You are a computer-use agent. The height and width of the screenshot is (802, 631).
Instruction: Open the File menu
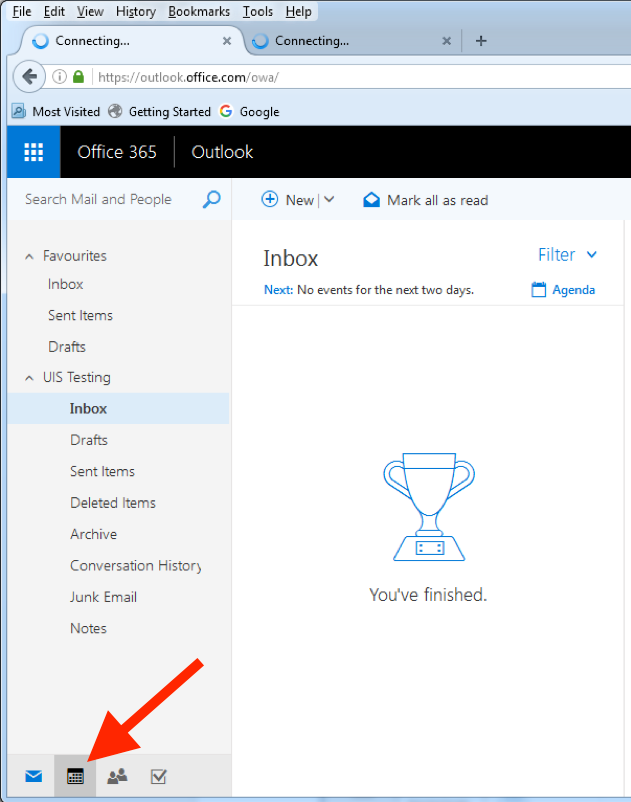click(x=22, y=11)
